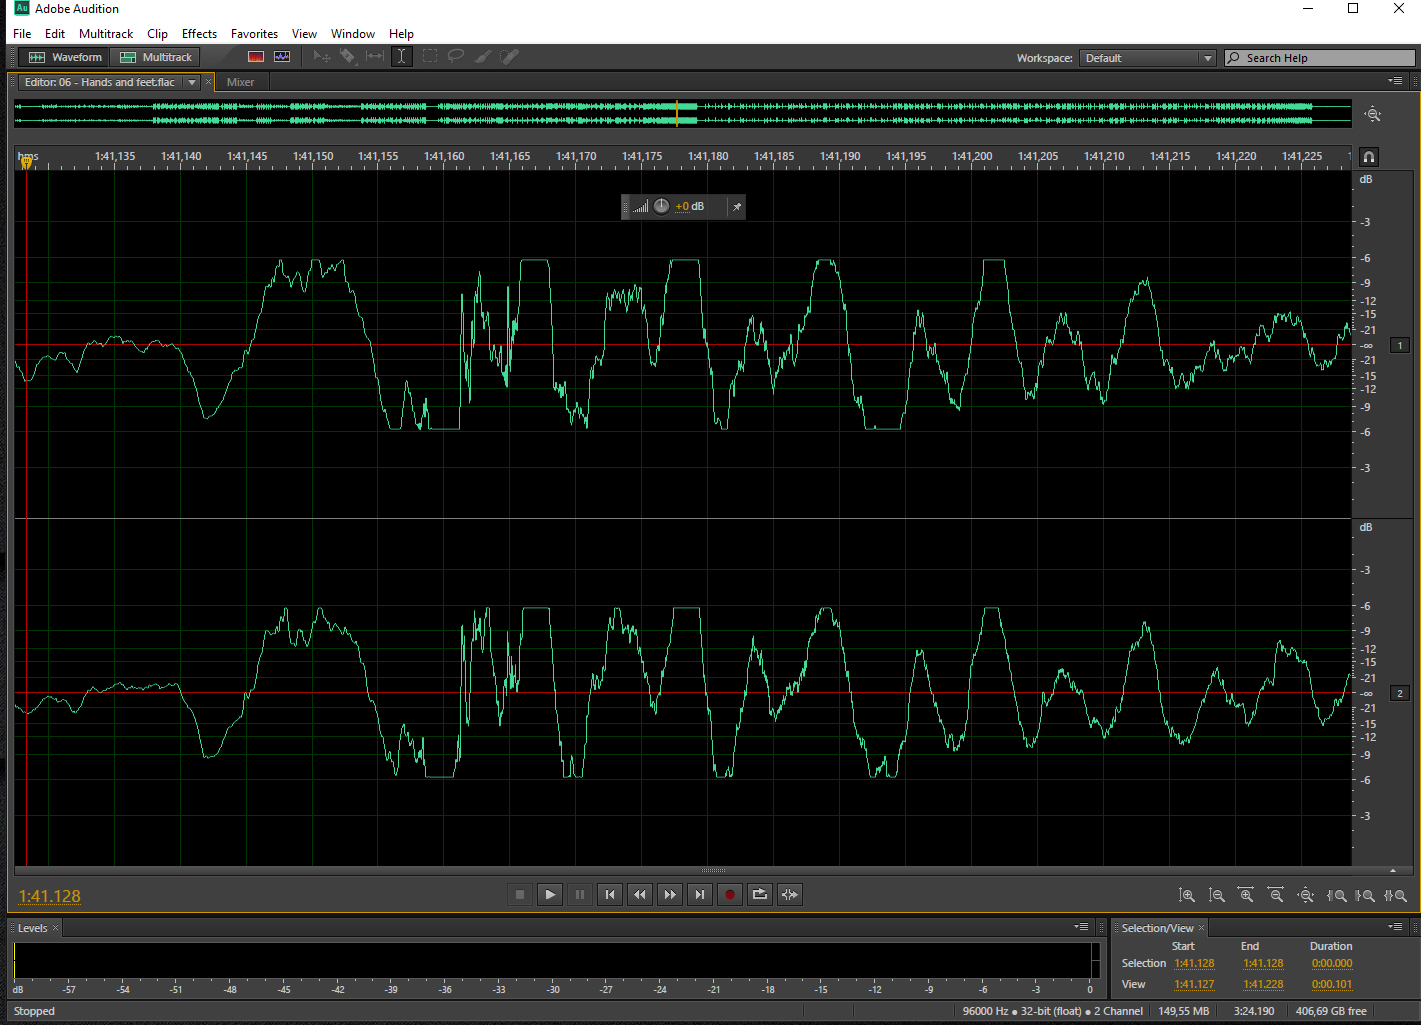Switch to Multitrack view
This screenshot has width=1421, height=1025.
(x=156, y=57)
